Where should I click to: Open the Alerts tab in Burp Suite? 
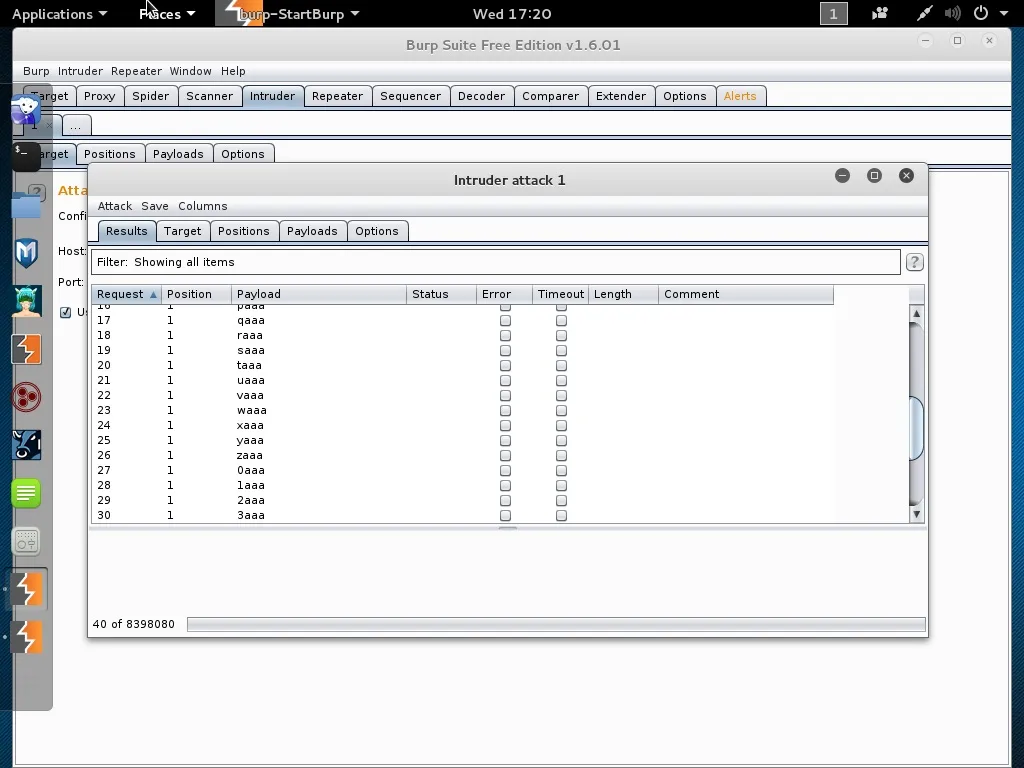pos(740,96)
